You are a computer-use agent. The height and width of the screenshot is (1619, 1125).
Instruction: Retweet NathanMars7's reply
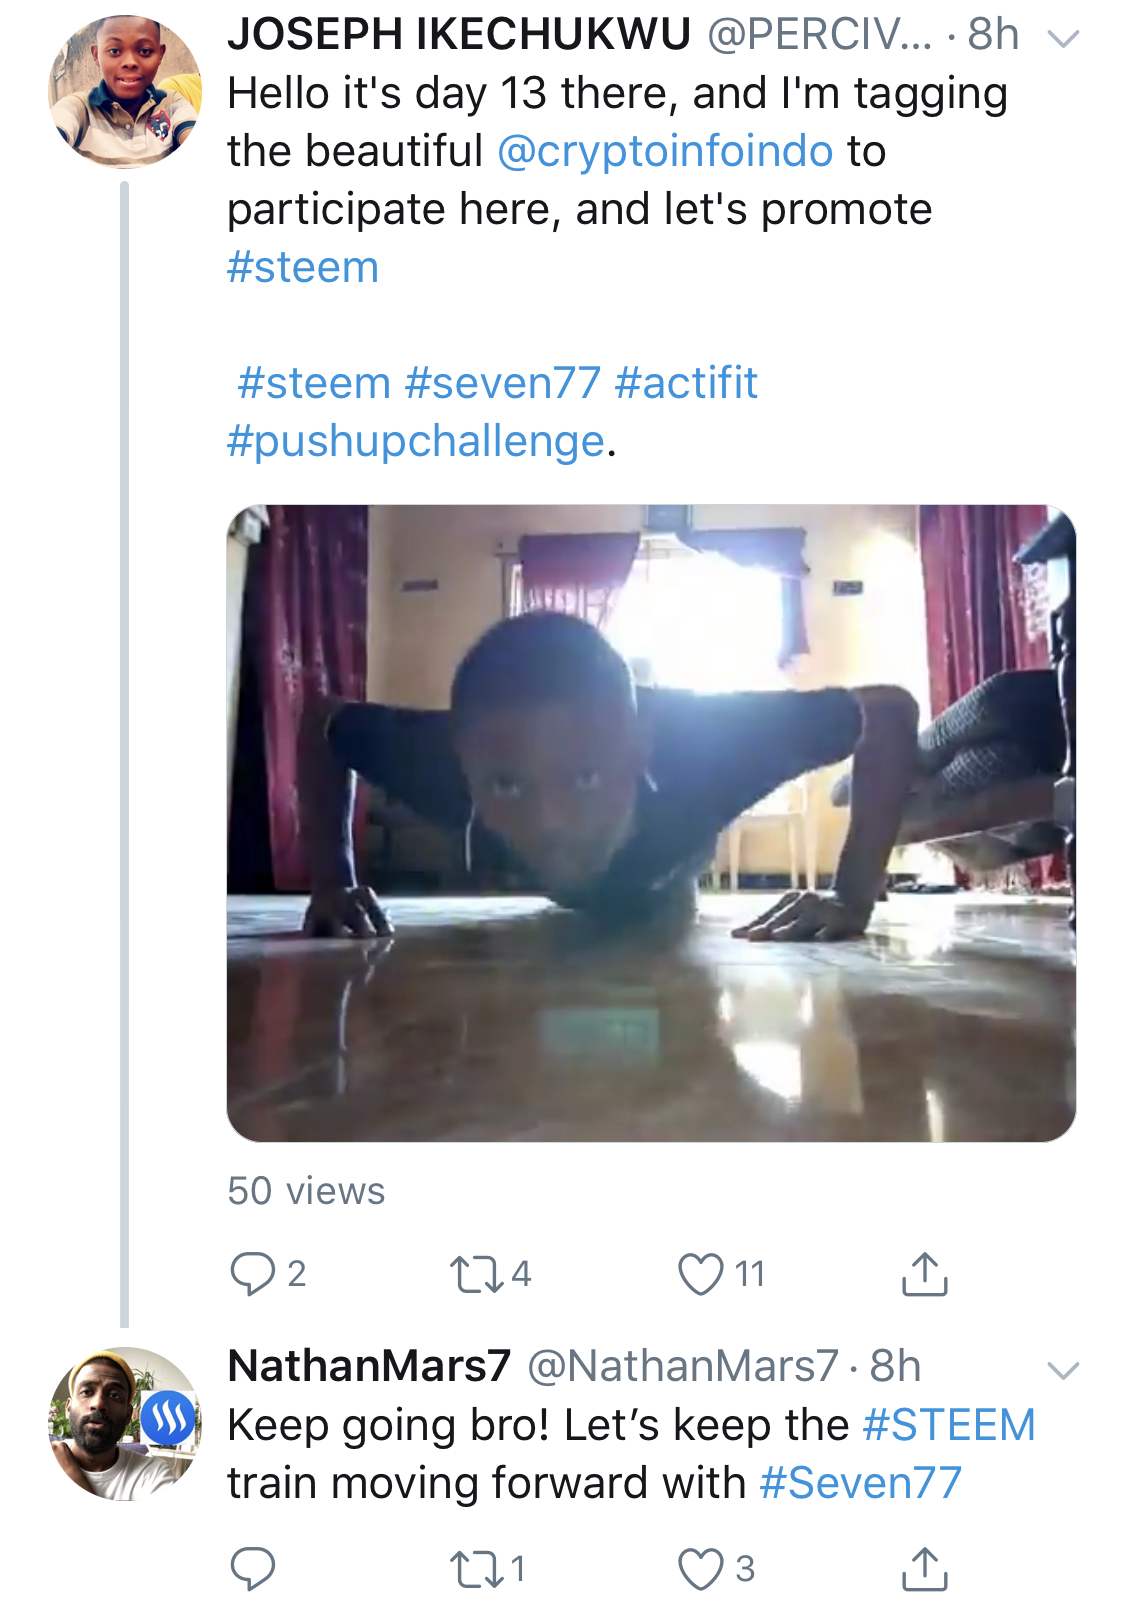(475, 1568)
